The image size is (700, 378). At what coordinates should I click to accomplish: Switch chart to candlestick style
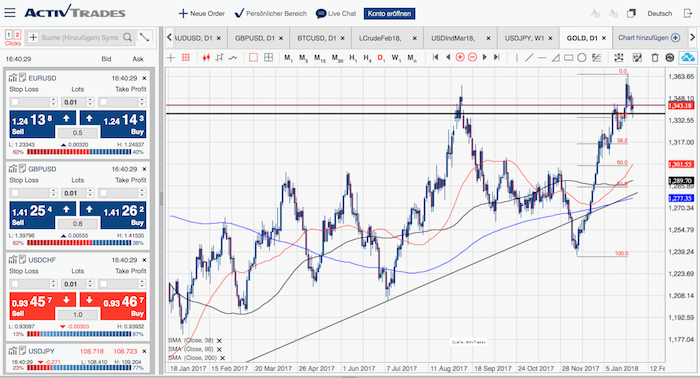(x=206, y=58)
